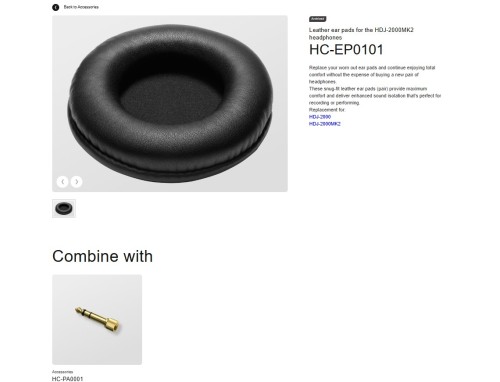Screen dimensions: 500x382
Task: Advance to the next product image
Action: [76, 182]
